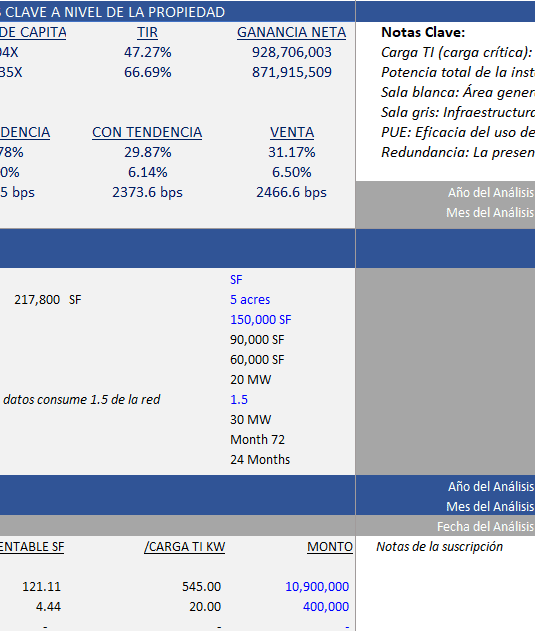Click the 871,915,509 value cell
This screenshot has height=631, width=535.
coord(291,72)
